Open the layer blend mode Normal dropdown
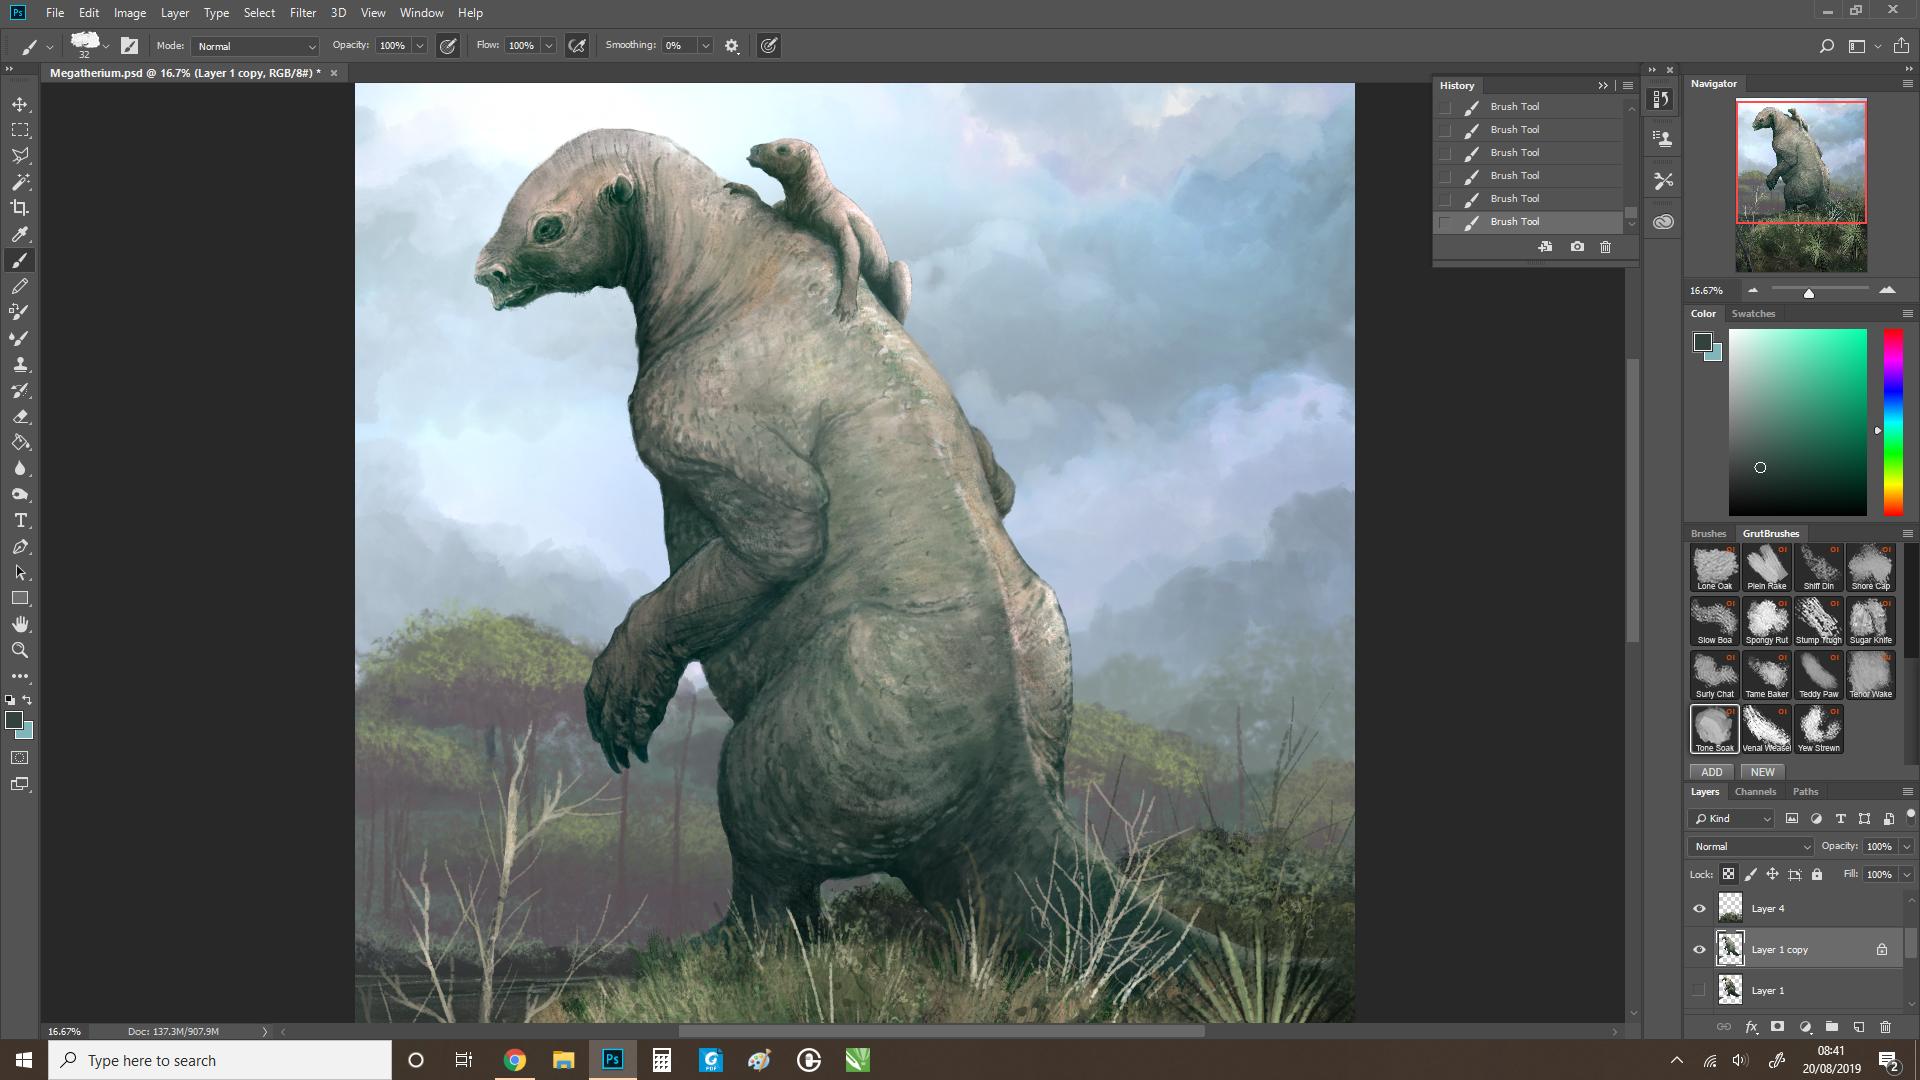 pyautogui.click(x=1750, y=846)
